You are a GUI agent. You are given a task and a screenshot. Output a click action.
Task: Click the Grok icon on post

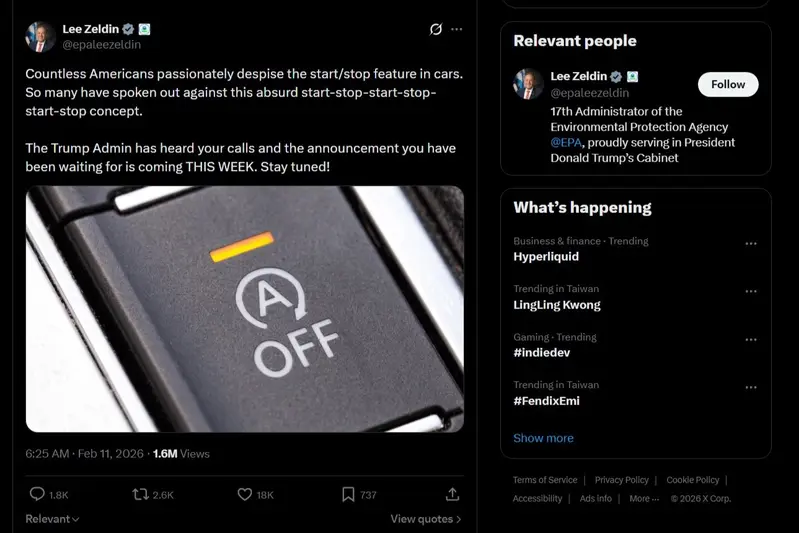click(x=436, y=29)
